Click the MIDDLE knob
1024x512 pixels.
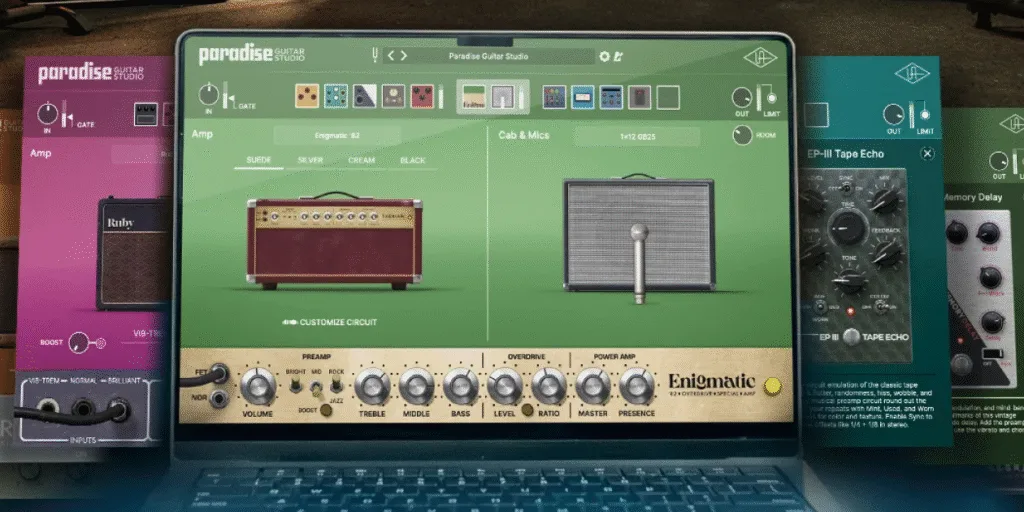click(417, 386)
